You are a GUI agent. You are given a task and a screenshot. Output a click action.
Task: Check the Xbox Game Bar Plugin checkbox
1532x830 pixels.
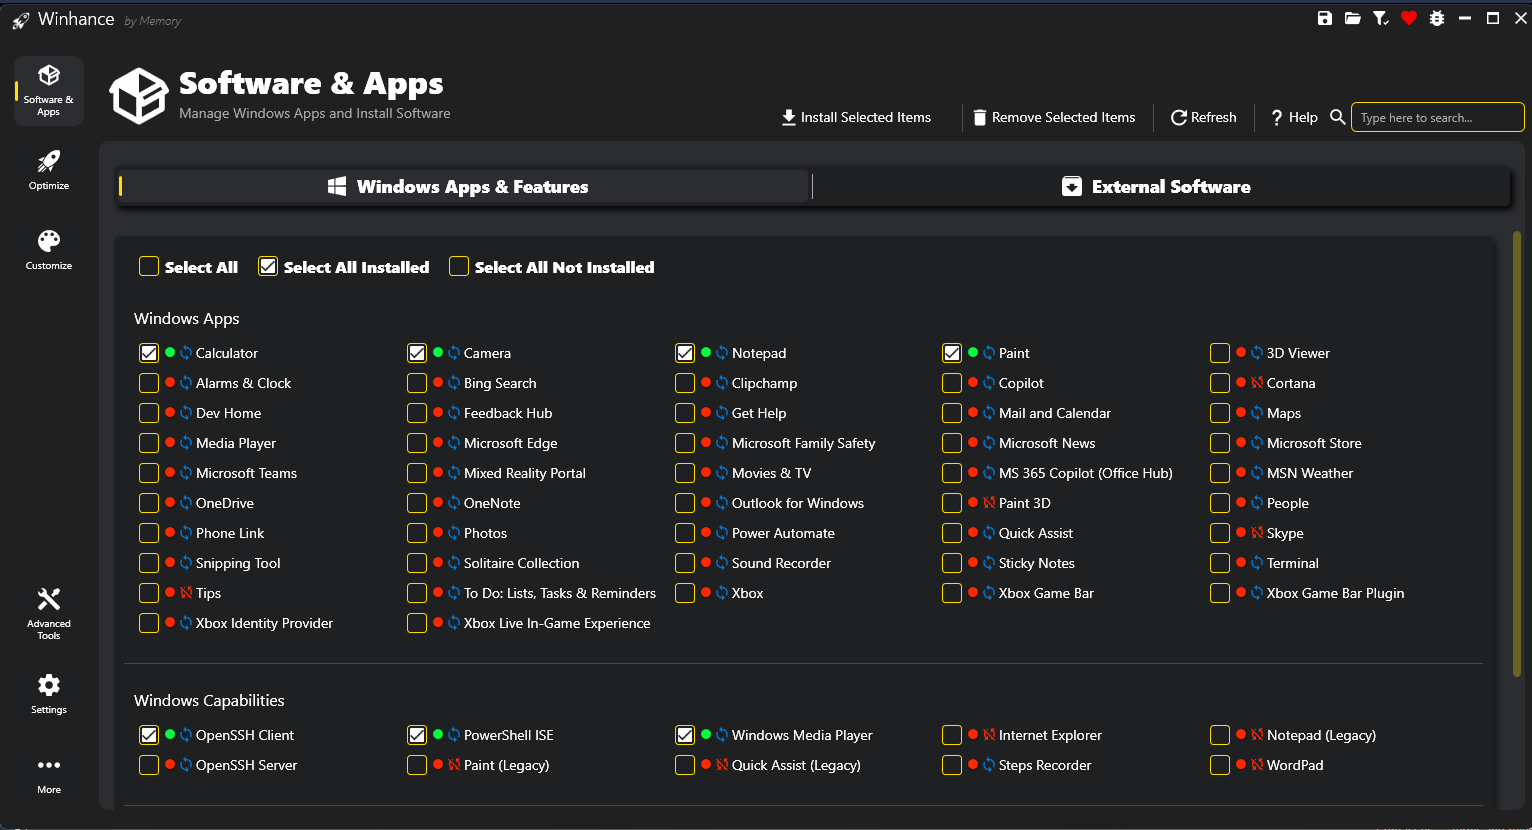[1220, 593]
